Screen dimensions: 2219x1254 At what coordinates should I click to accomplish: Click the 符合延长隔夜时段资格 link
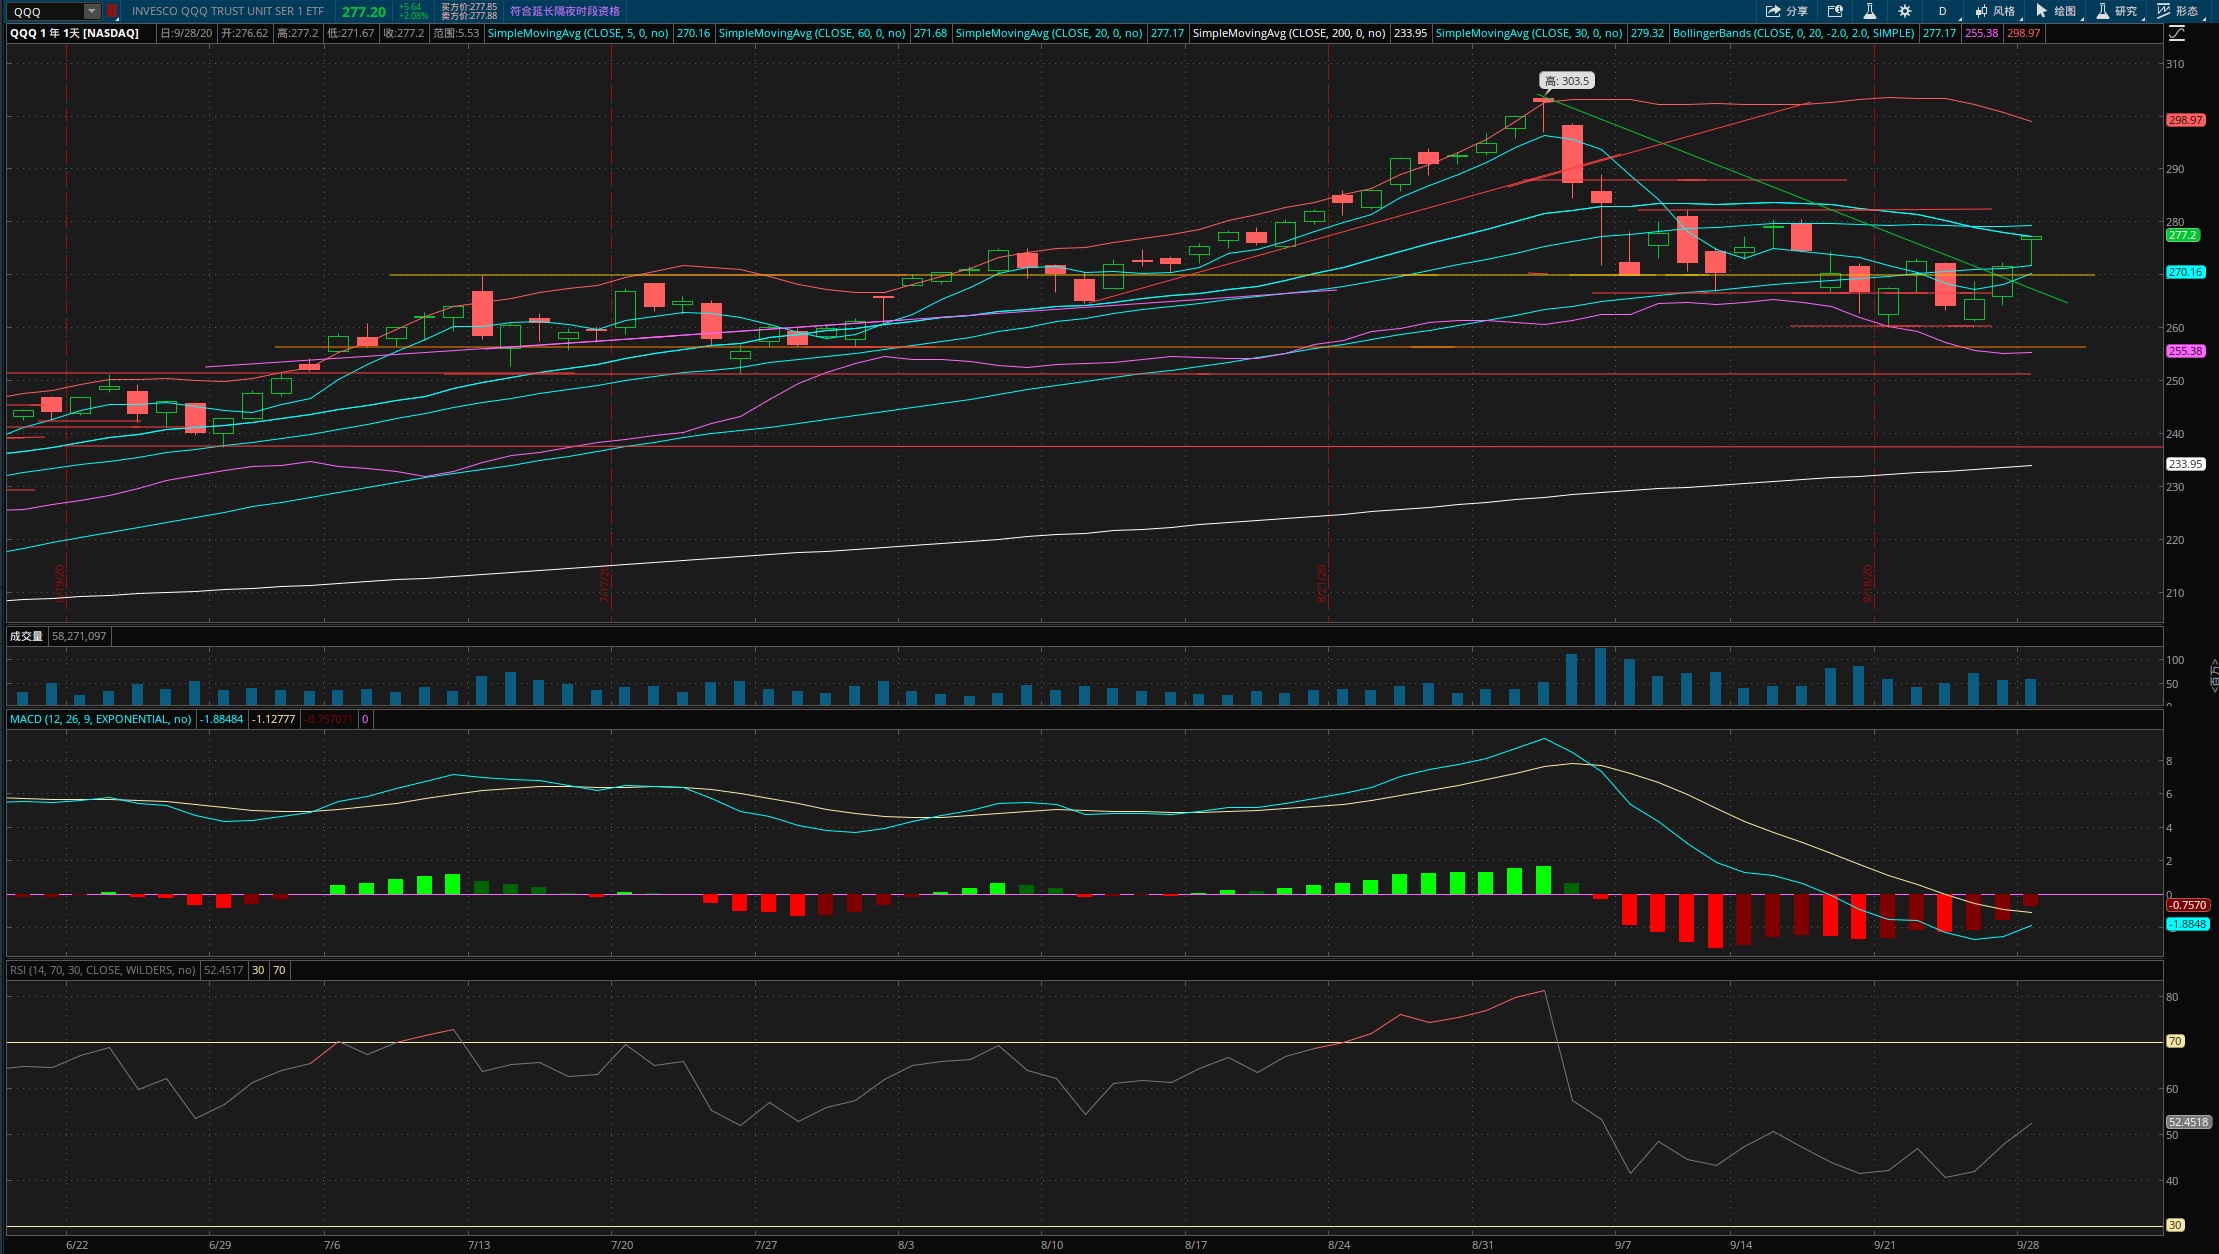[x=565, y=11]
